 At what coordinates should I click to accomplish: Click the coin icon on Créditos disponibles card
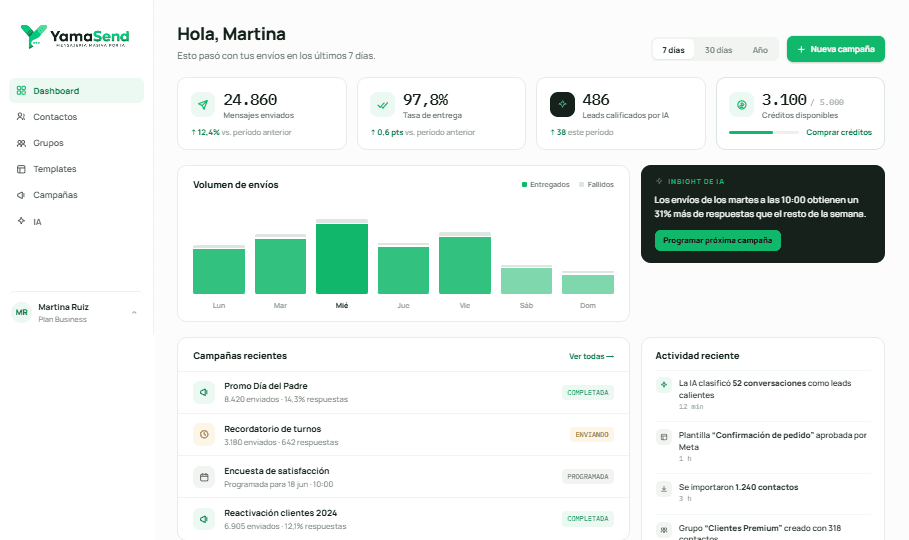pyautogui.click(x=741, y=105)
